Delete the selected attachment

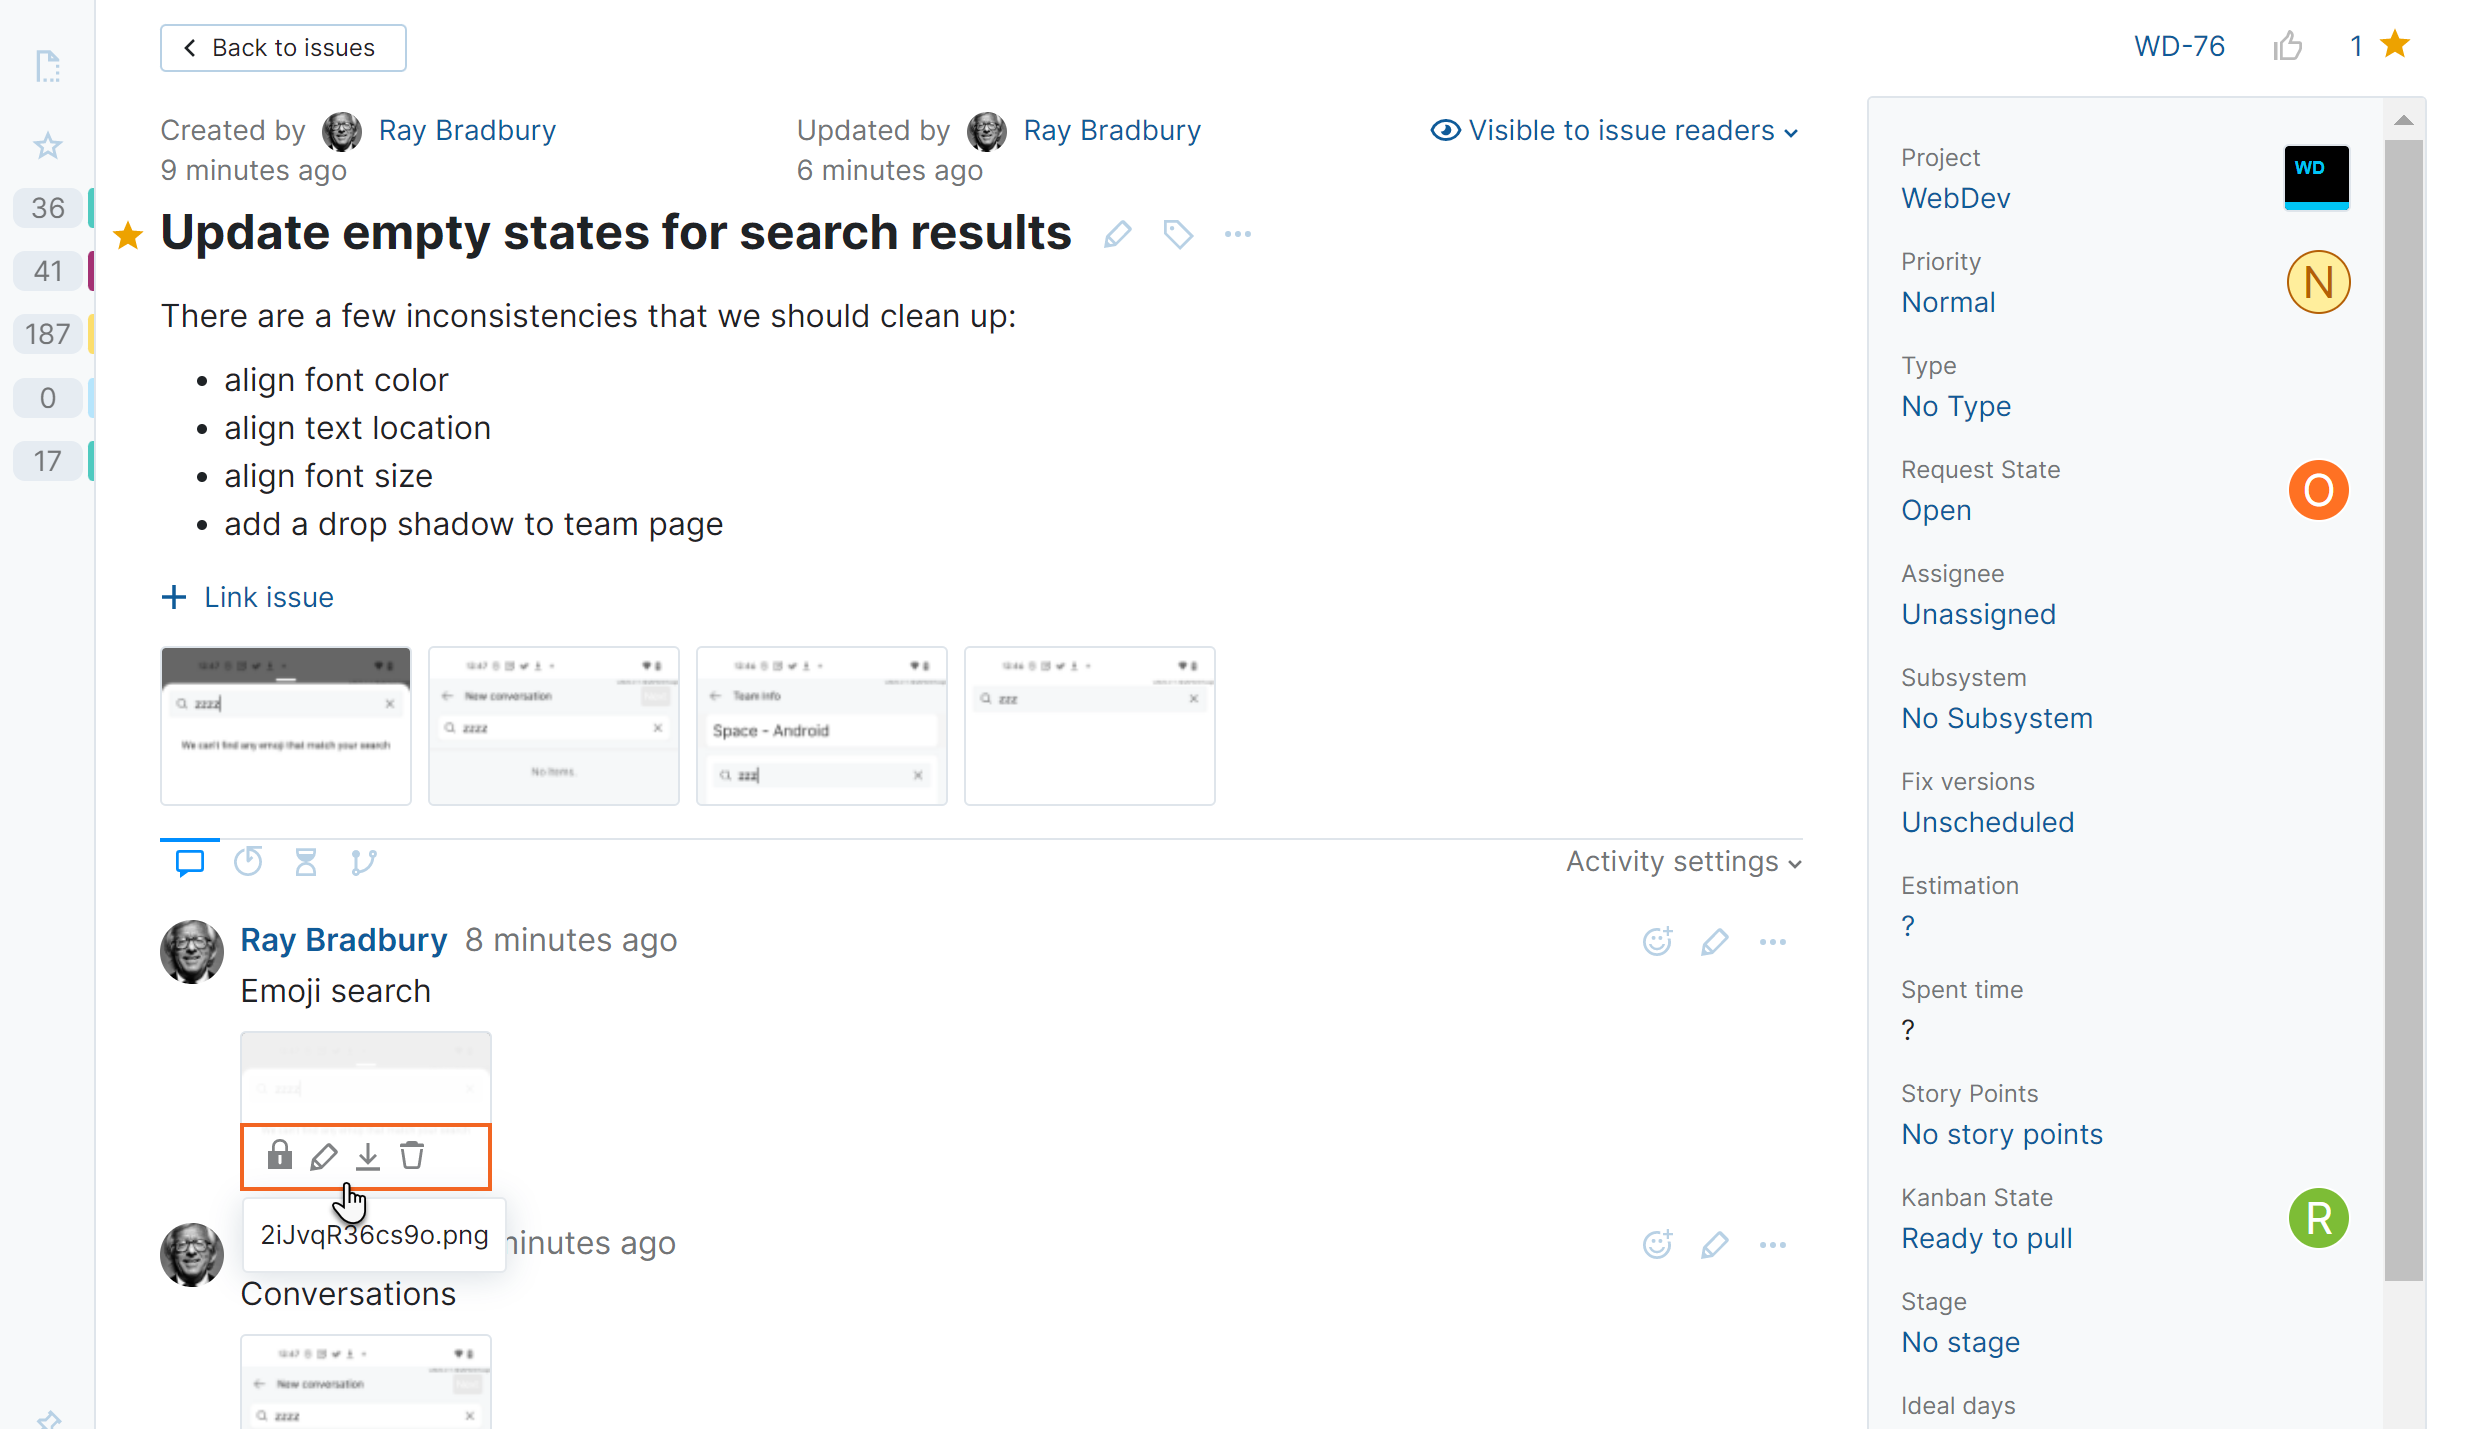[x=411, y=1155]
